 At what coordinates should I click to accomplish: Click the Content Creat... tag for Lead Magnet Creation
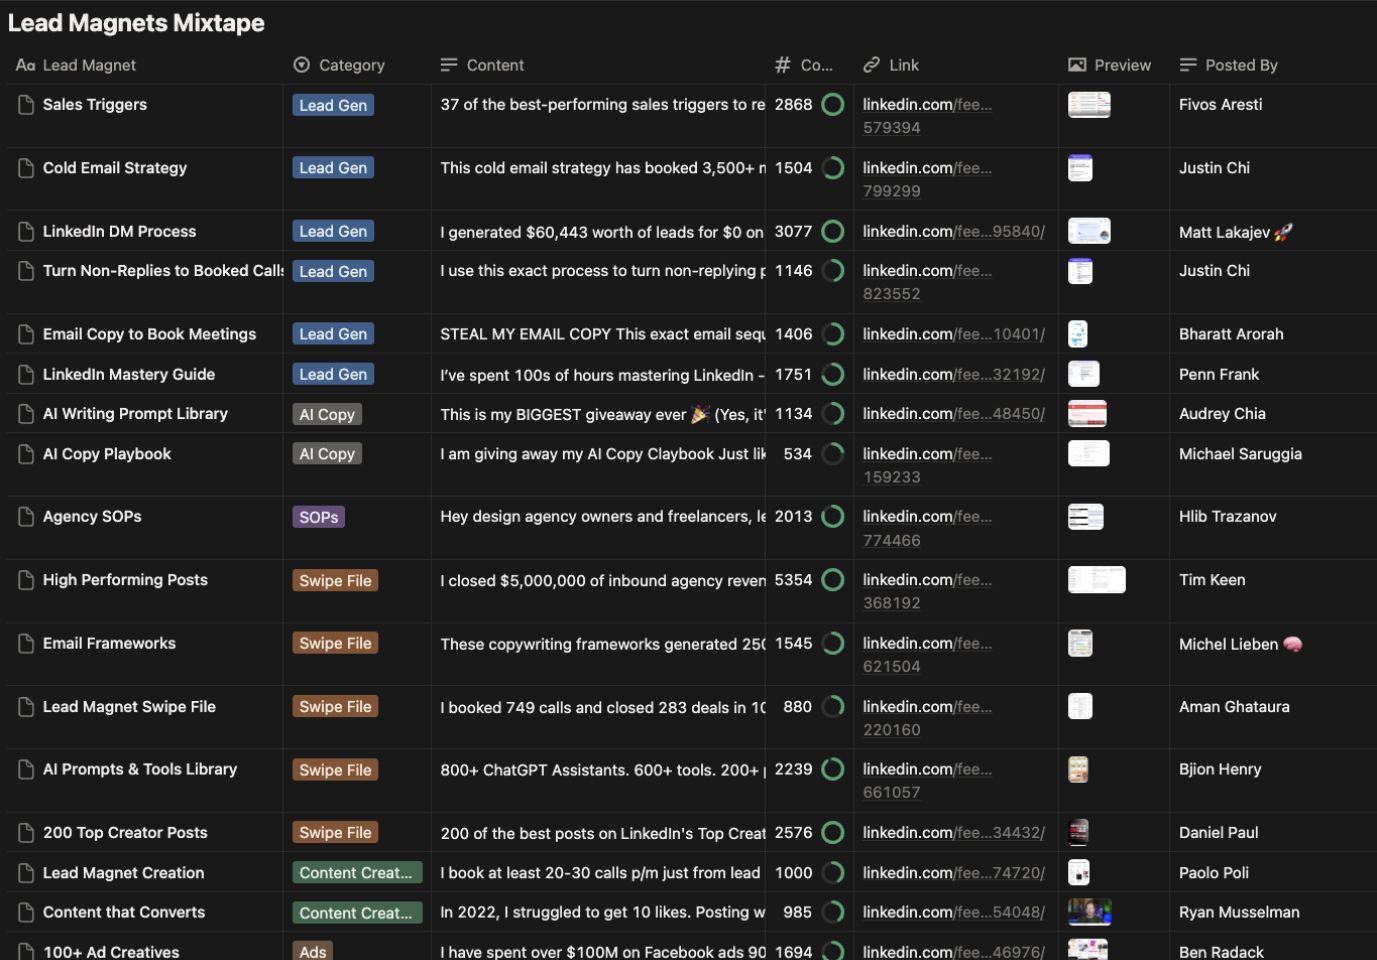coord(357,873)
